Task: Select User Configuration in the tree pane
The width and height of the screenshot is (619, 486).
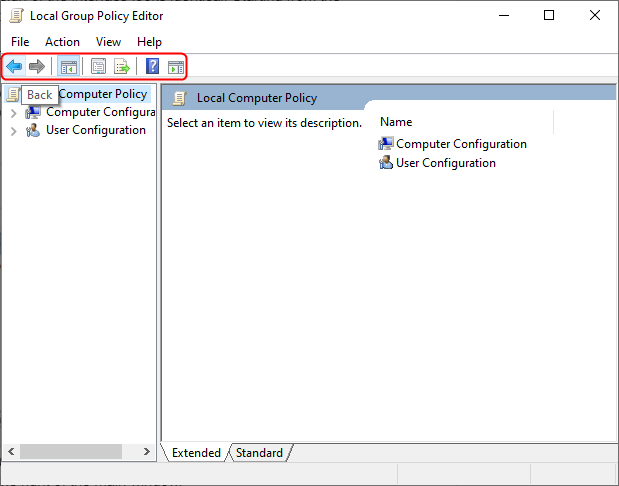Action: [x=96, y=130]
